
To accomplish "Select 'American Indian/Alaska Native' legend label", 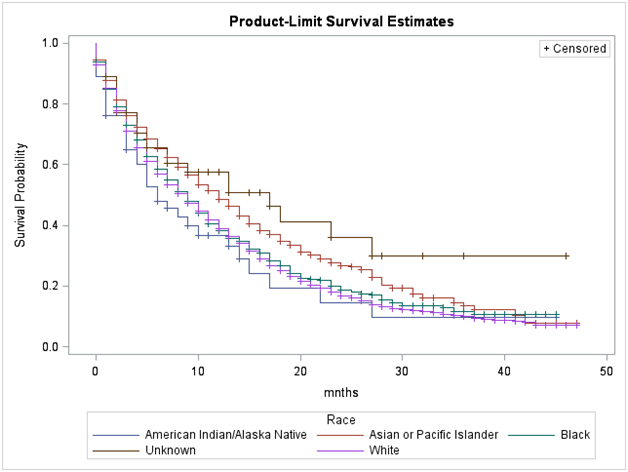I will click(x=224, y=435).
